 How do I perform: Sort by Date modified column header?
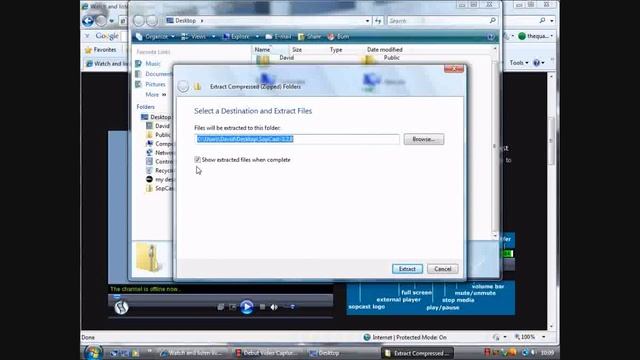point(384,49)
